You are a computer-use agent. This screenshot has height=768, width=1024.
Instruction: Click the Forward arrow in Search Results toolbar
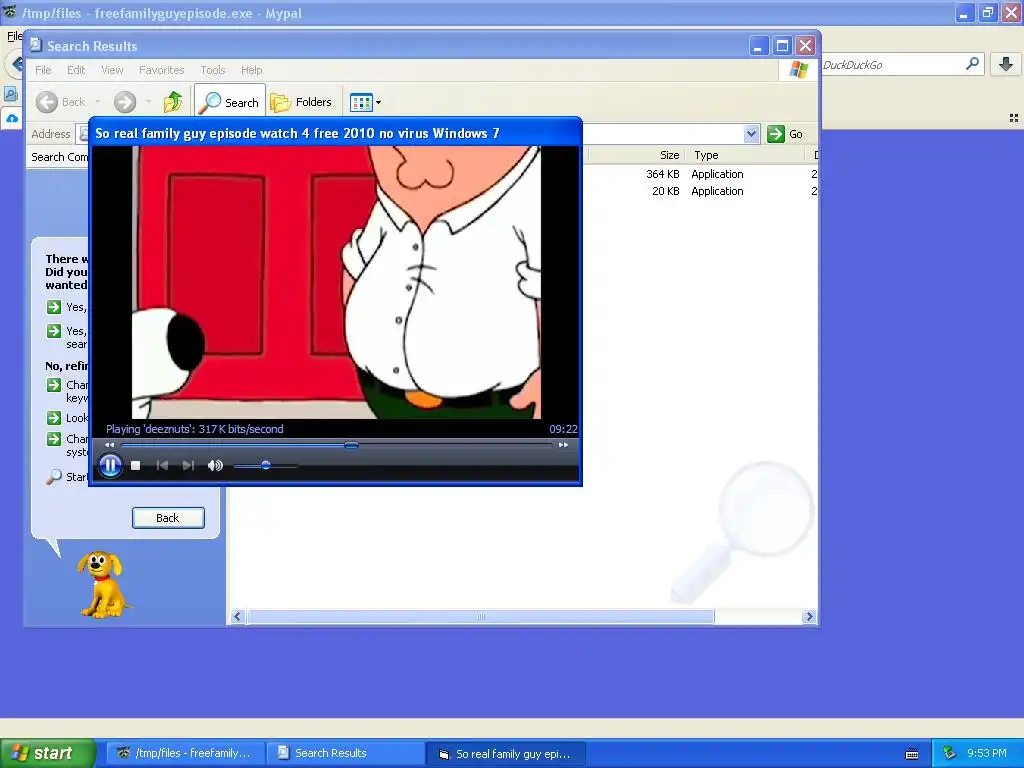pyautogui.click(x=125, y=102)
